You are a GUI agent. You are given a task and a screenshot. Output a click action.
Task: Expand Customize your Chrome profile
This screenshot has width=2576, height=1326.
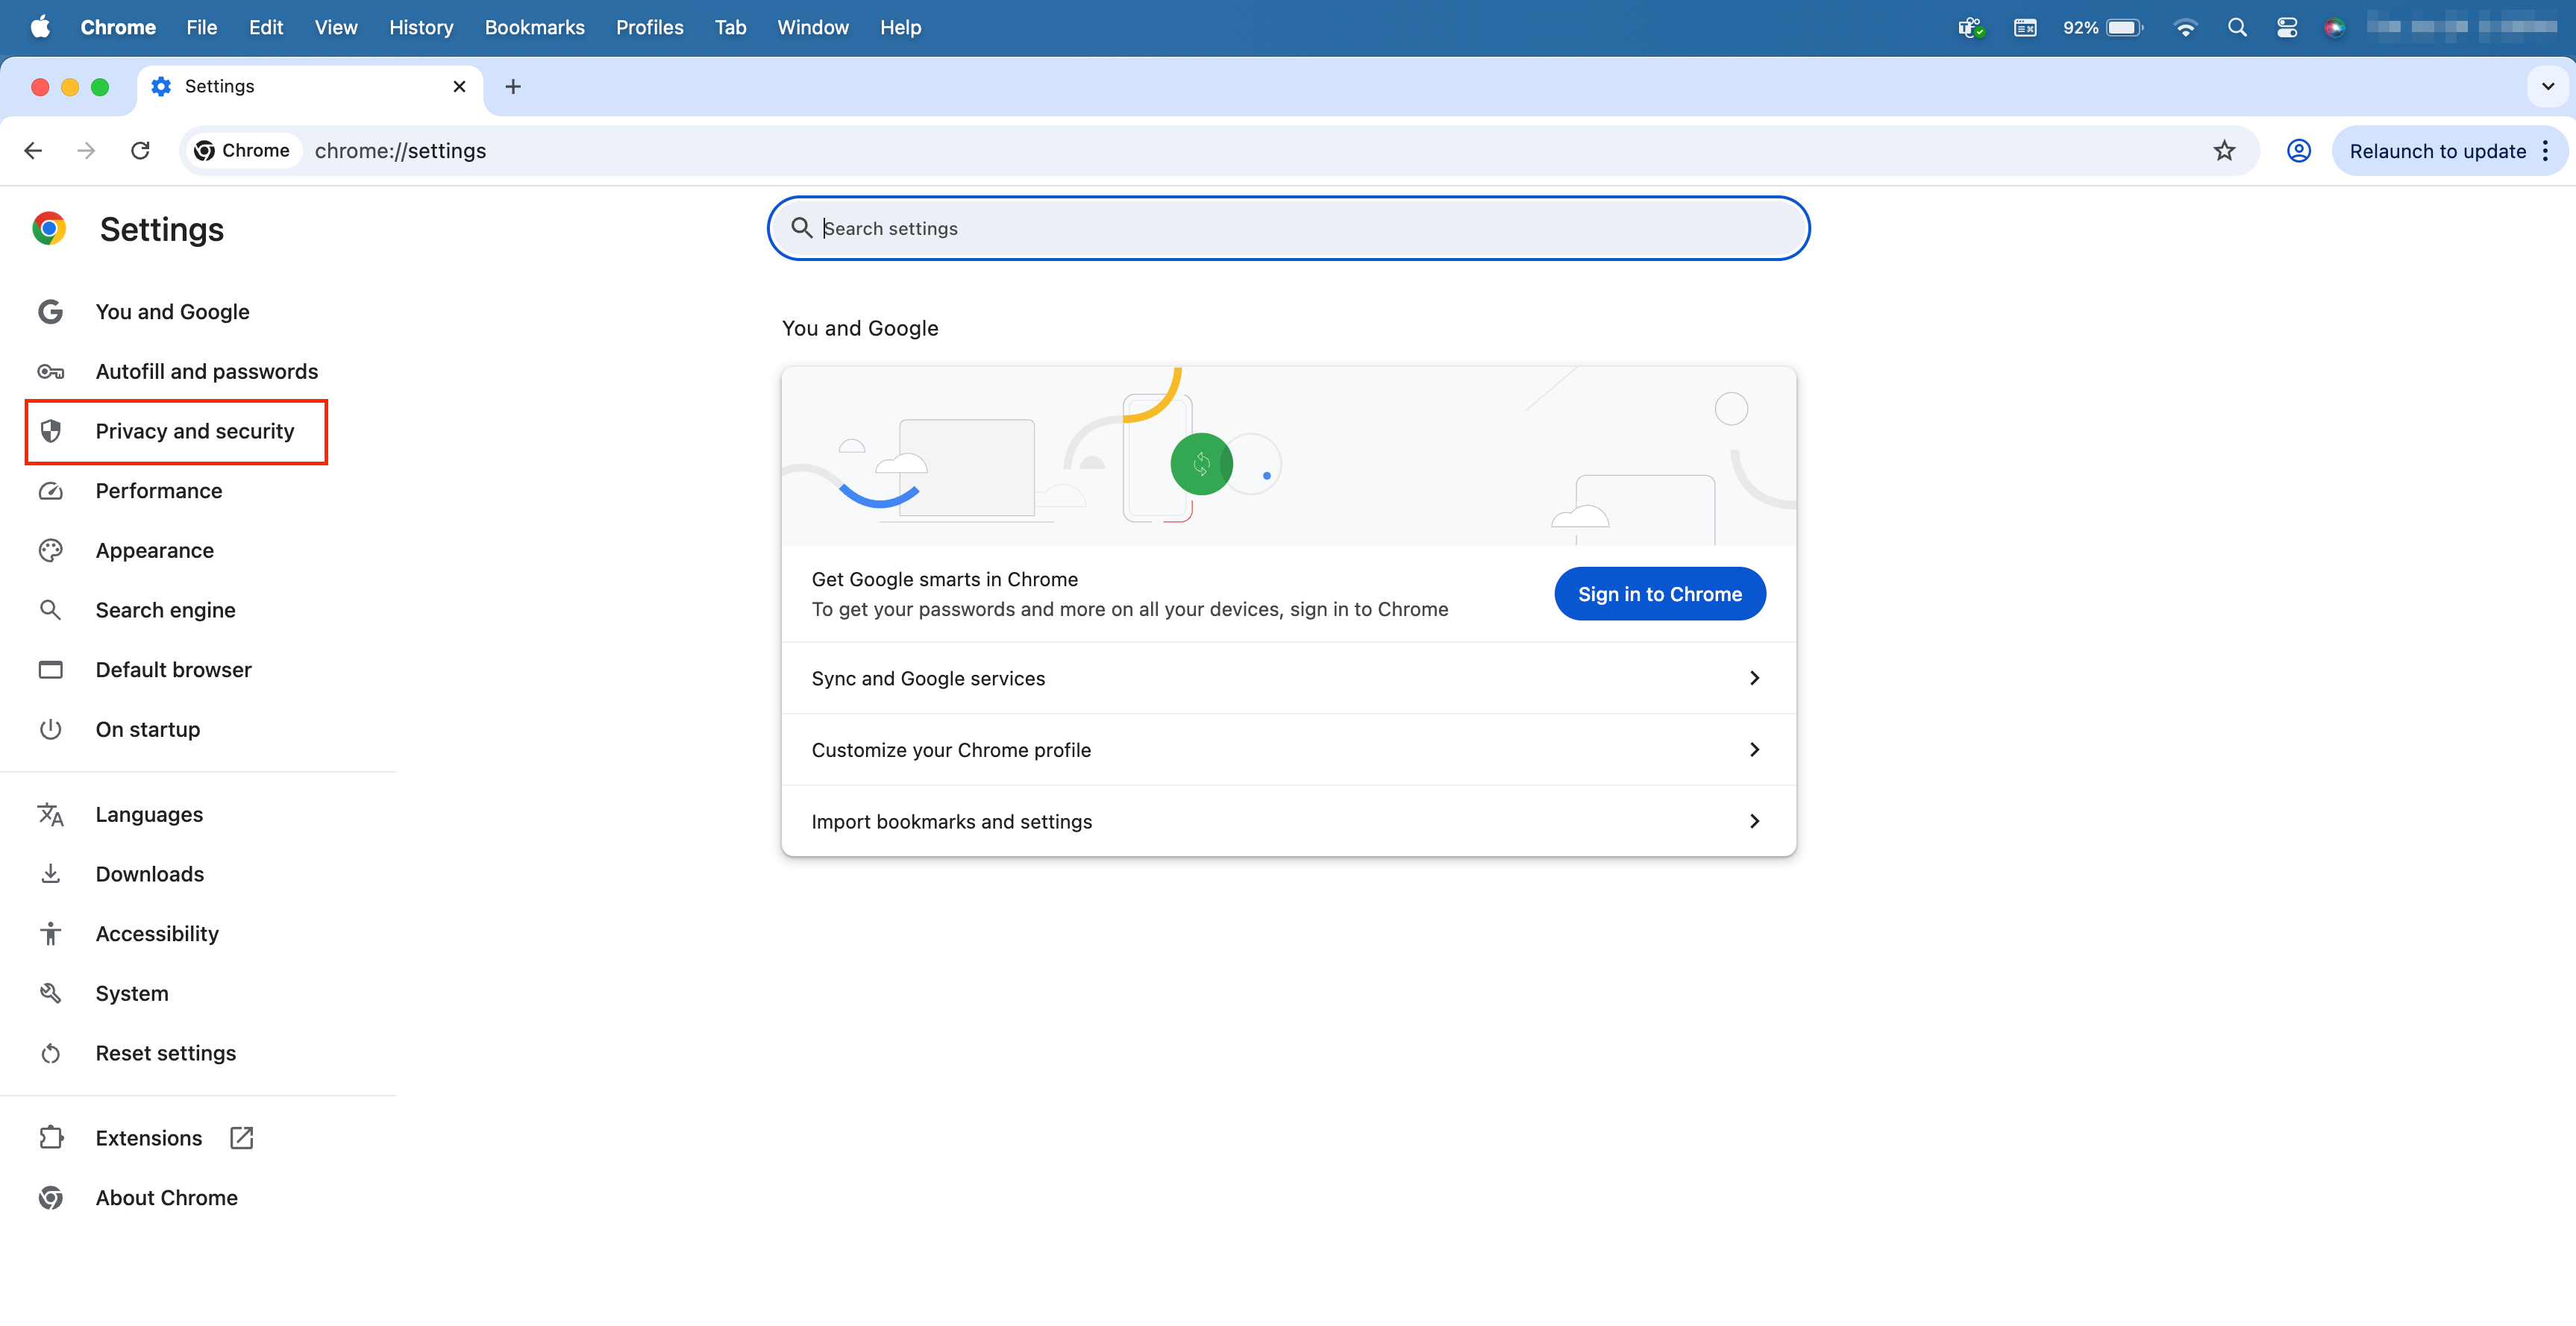[x=1288, y=750]
